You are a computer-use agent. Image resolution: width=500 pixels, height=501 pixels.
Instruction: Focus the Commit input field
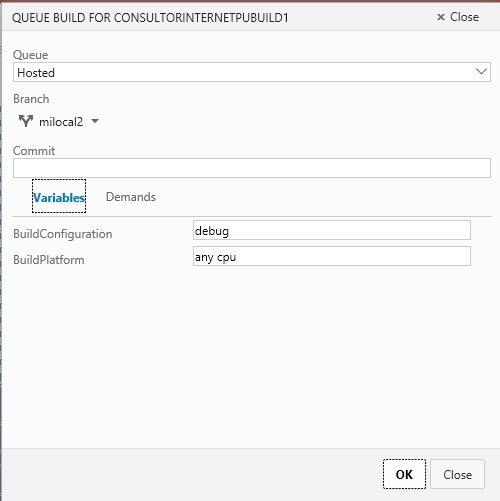tap(252, 168)
